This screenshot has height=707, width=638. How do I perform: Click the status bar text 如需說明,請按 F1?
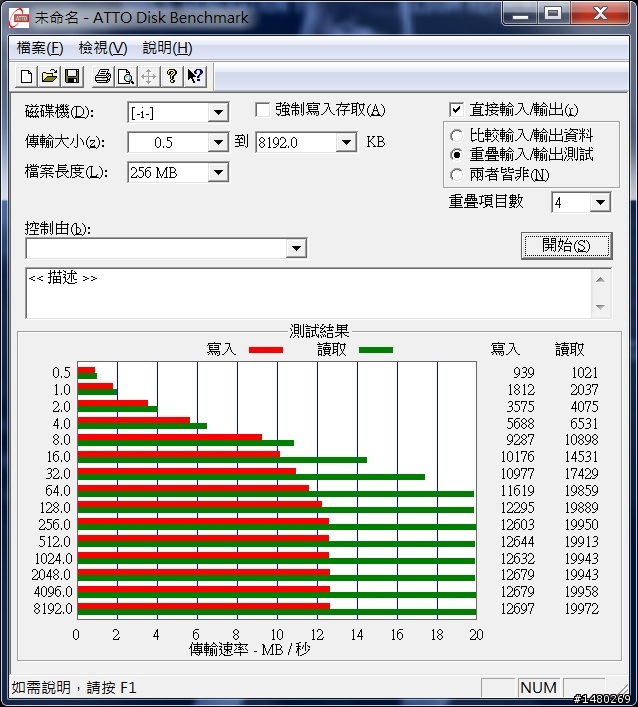point(73,688)
